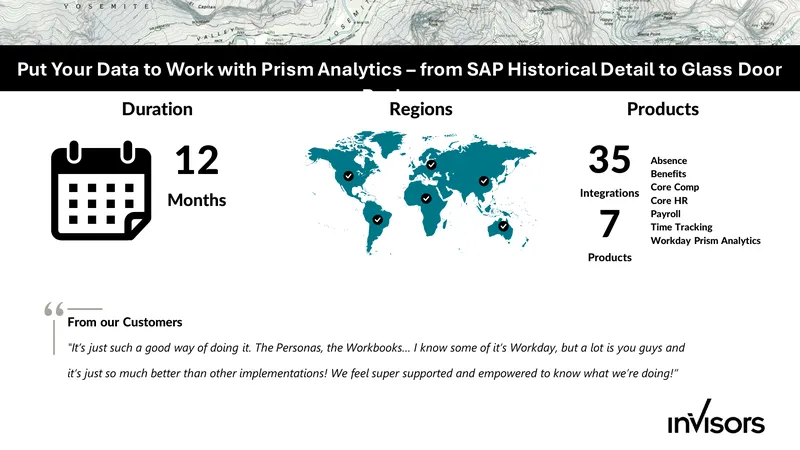This screenshot has height=450, width=800.
Task: Click Benefits in the product list
Action: 668,174
